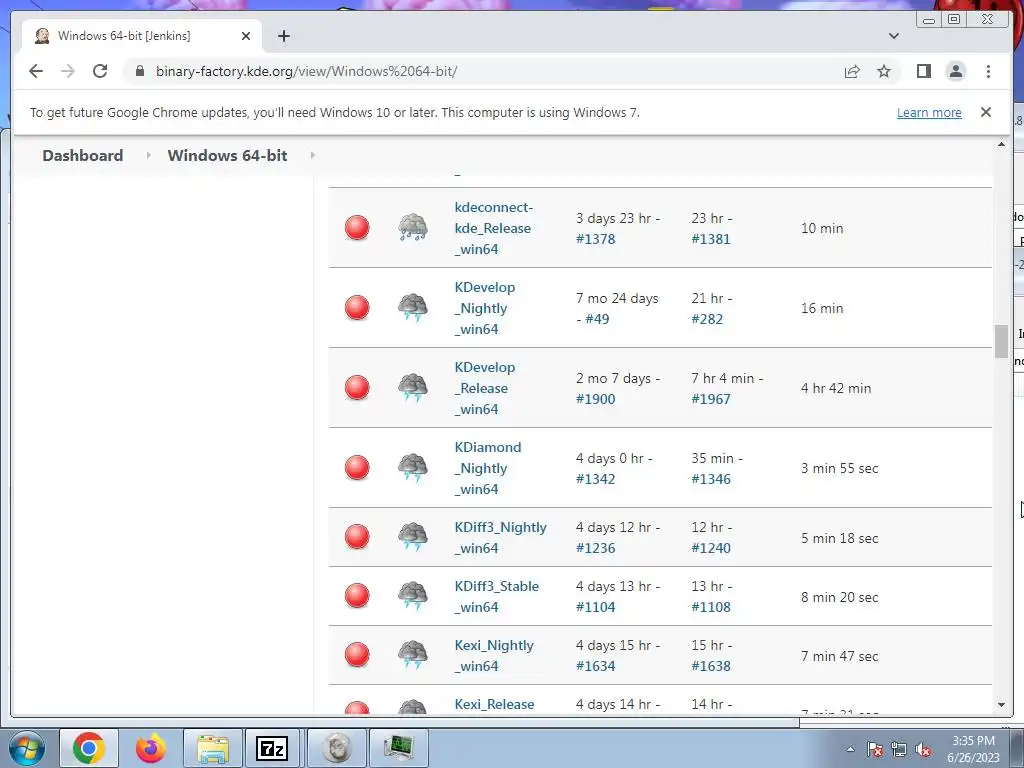Share this page using the share icon
This screenshot has height=768, width=1024.
click(x=852, y=71)
